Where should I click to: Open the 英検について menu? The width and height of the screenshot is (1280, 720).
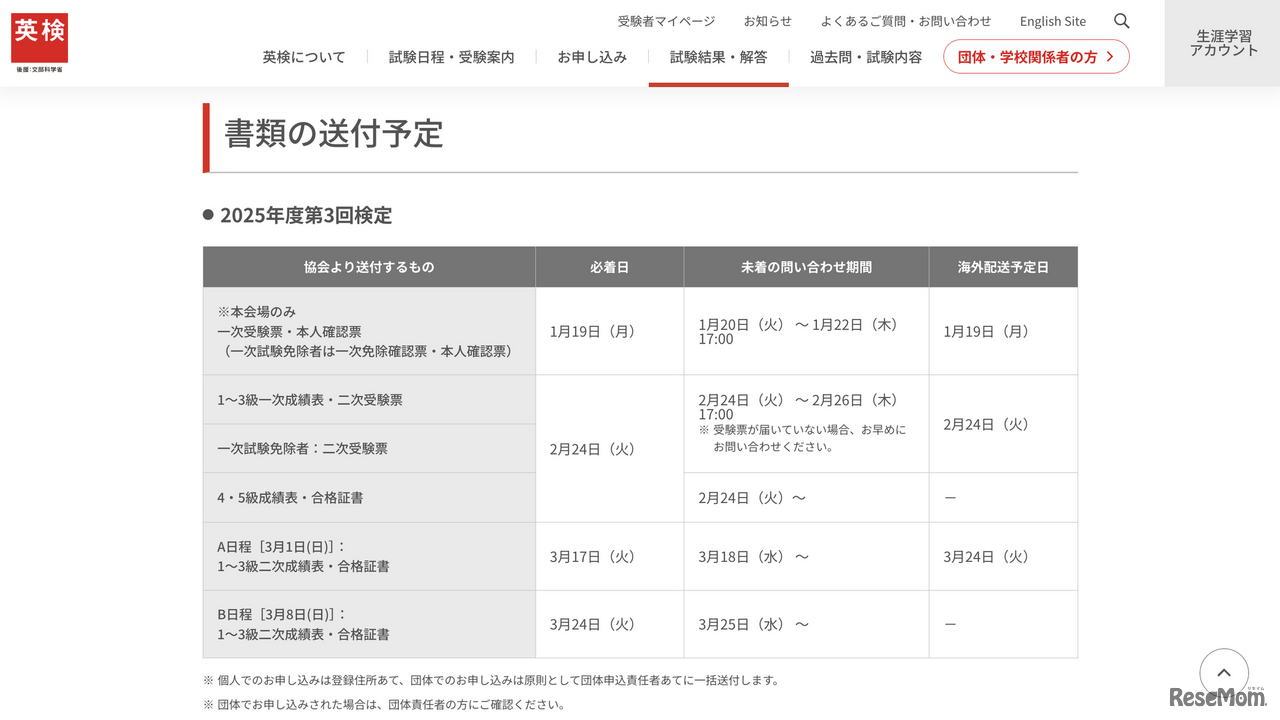coord(304,57)
